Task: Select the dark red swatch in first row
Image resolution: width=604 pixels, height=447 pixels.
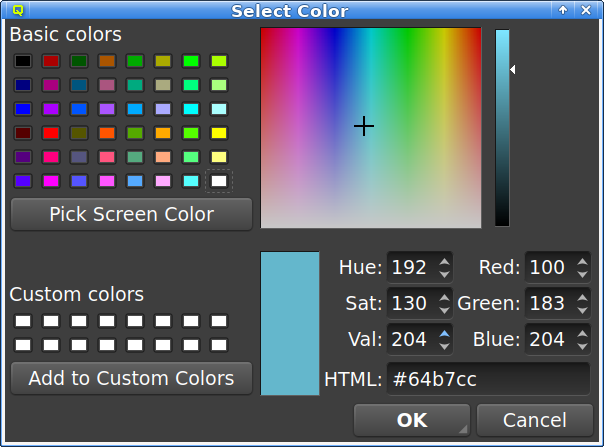Action: pos(51,61)
